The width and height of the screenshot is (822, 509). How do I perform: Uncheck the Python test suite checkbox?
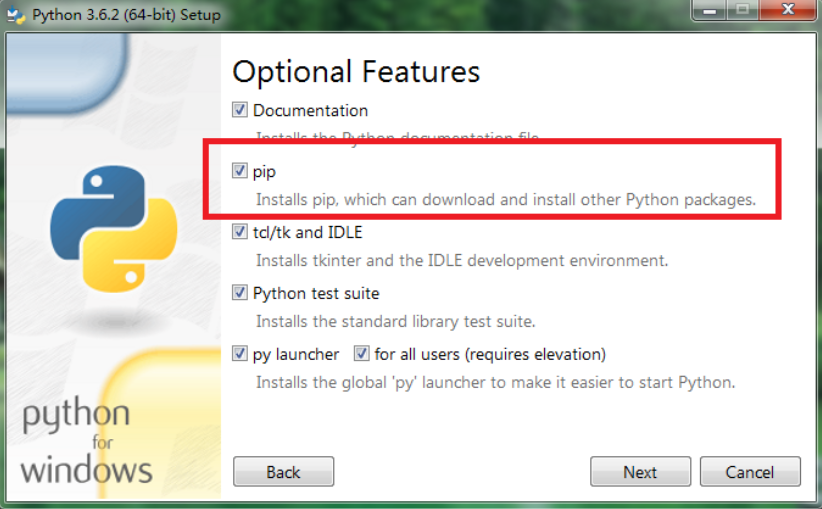click(240, 293)
